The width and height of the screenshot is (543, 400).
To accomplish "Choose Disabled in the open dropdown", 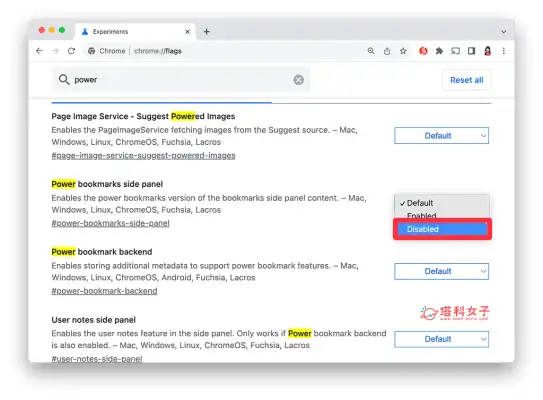I will click(x=442, y=229).
